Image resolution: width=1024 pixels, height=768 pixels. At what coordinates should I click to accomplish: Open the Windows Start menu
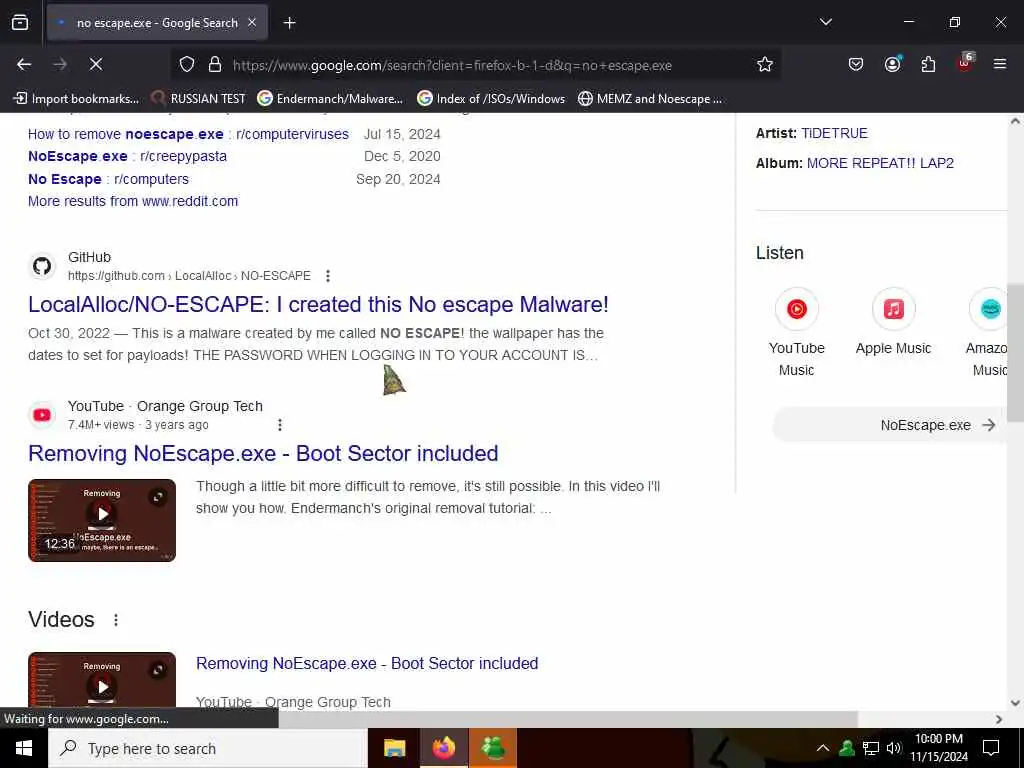click(x=24, y=748)
